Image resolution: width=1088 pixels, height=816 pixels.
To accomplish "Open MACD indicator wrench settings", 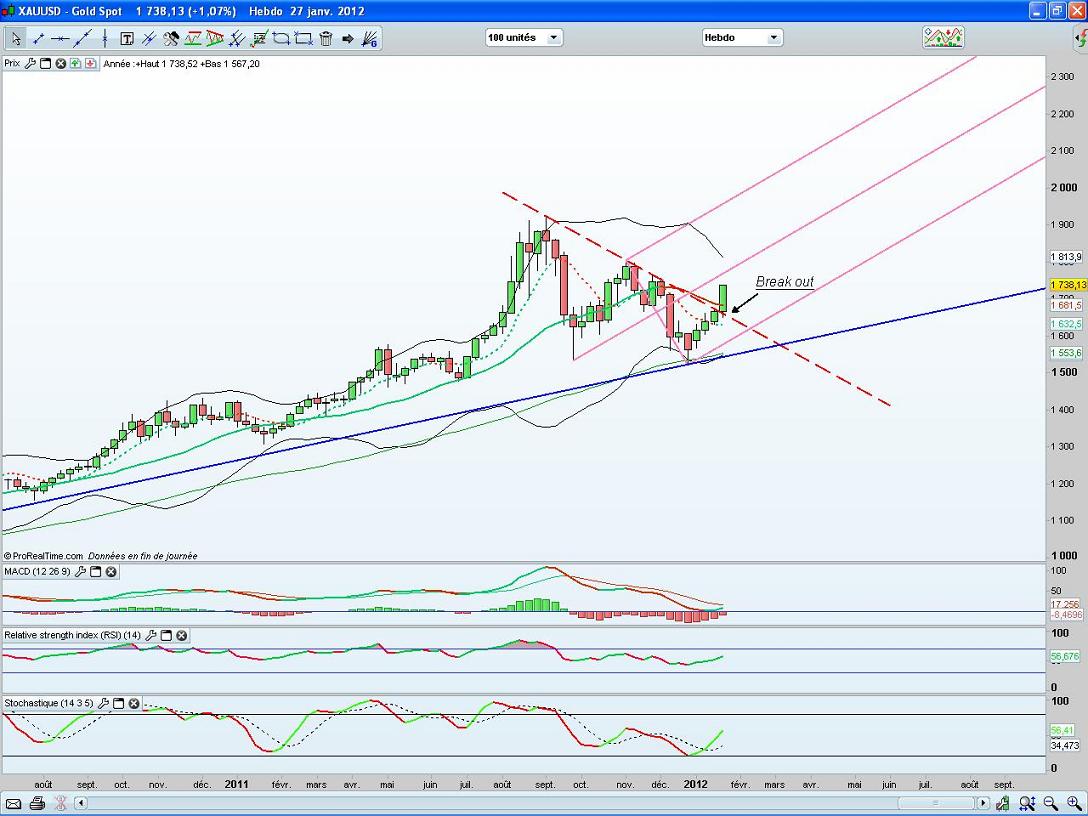I will point(80,572).
